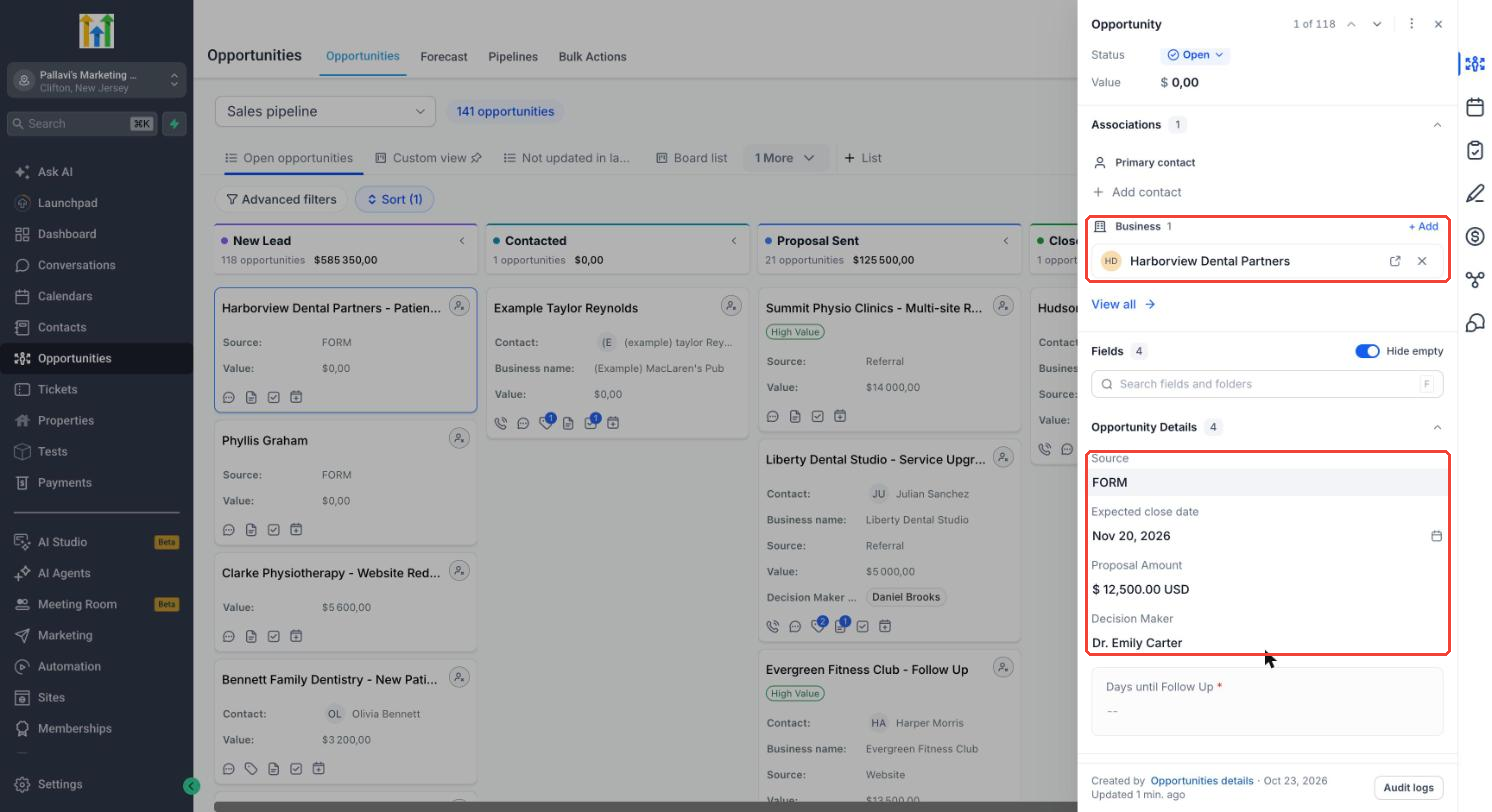Collapse the Opportunity Details section
The image size is (1492, 812).
[x=1437, y=427]
